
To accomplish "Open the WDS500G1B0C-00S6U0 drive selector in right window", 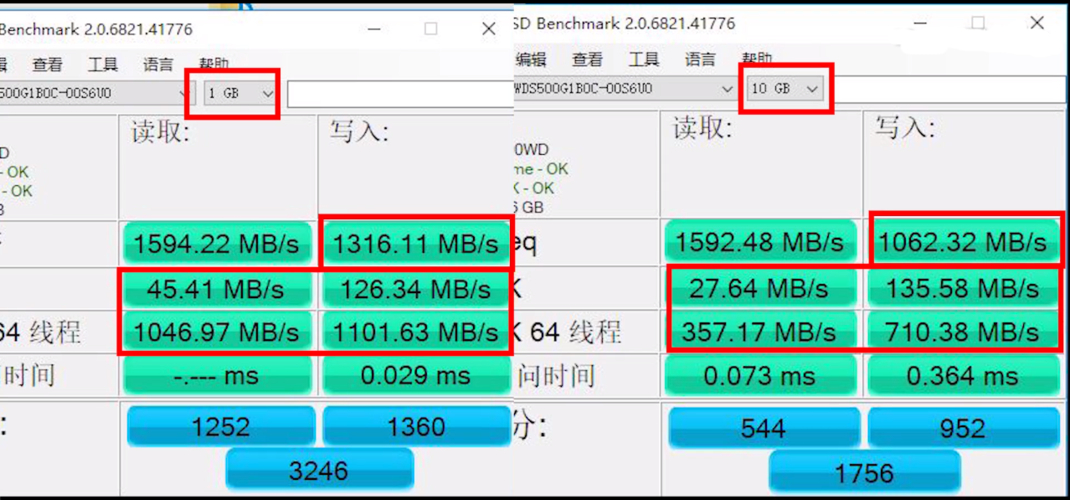I will pos(624,89).
